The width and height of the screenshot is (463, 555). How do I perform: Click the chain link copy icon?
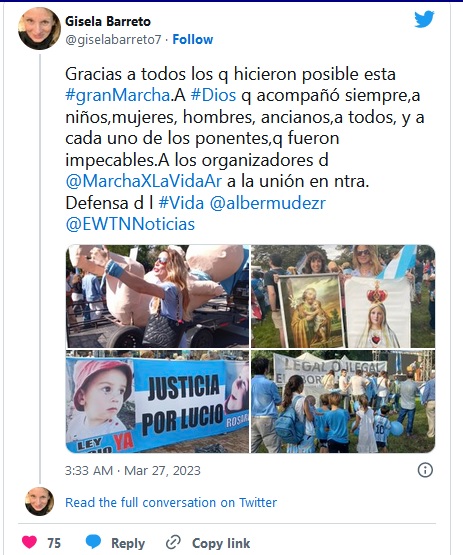(x=173, y=542)
